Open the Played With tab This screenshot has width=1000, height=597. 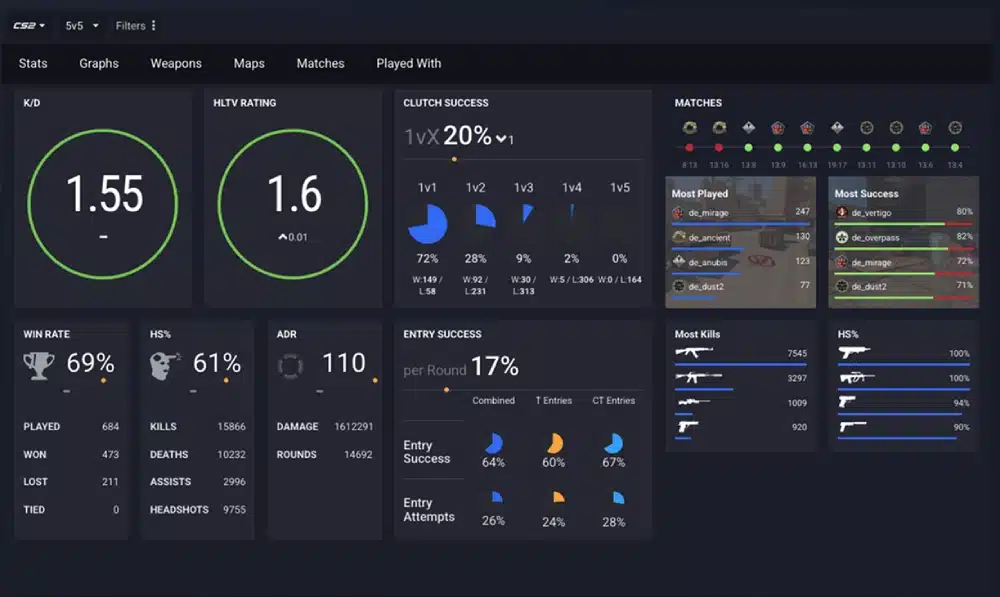point(408,63)
